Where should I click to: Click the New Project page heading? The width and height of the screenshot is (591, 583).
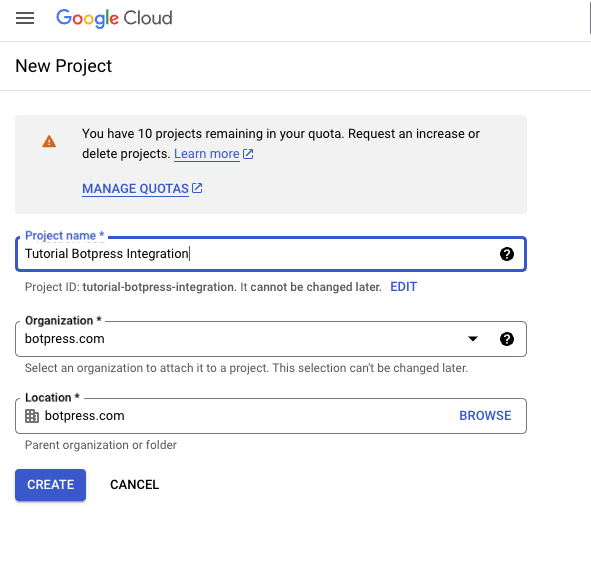point(63,66)
